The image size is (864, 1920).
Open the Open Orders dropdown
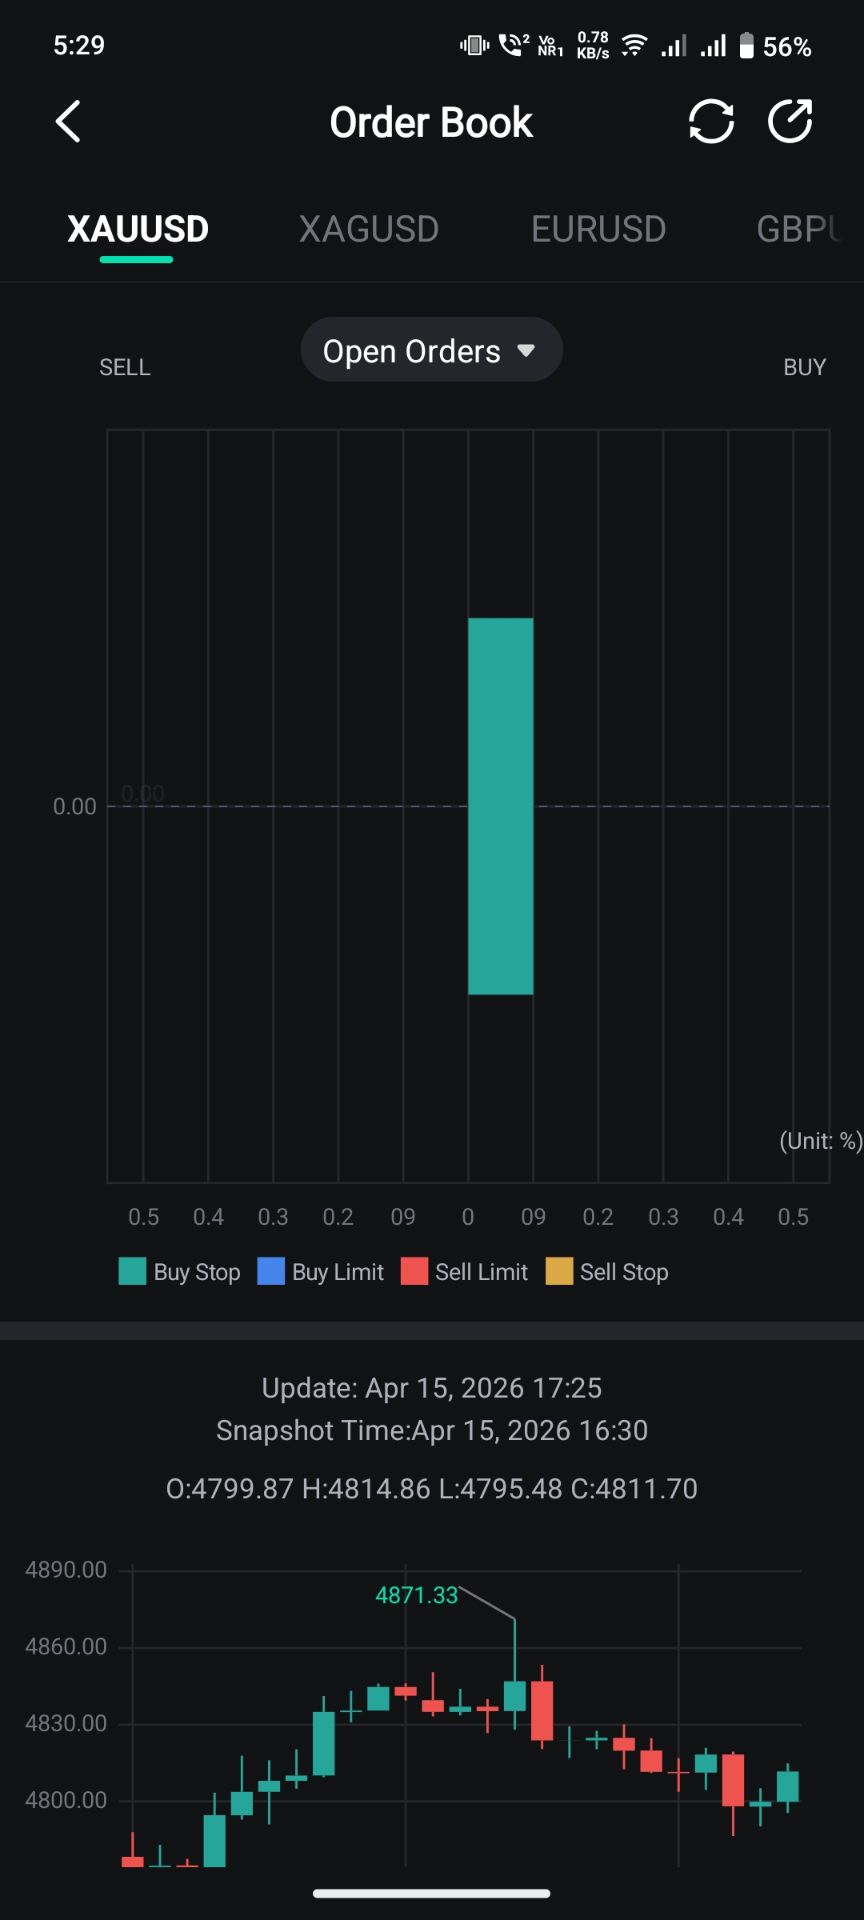click(411, 351)
